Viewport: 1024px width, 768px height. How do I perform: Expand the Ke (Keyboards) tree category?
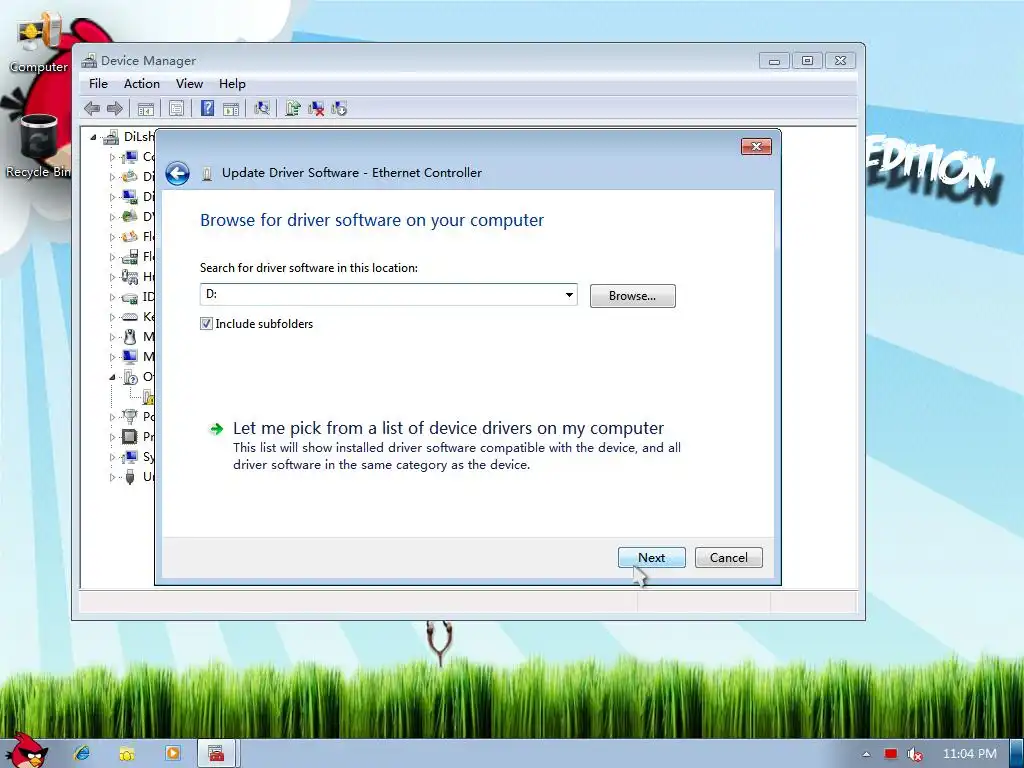pyautogui.click(x=112, y=317)
